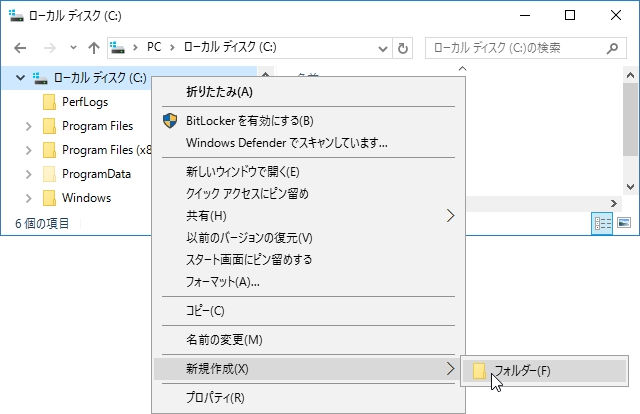Open the 新規作成(X) submenu
640x414 pixels.
tap(308, 369)
